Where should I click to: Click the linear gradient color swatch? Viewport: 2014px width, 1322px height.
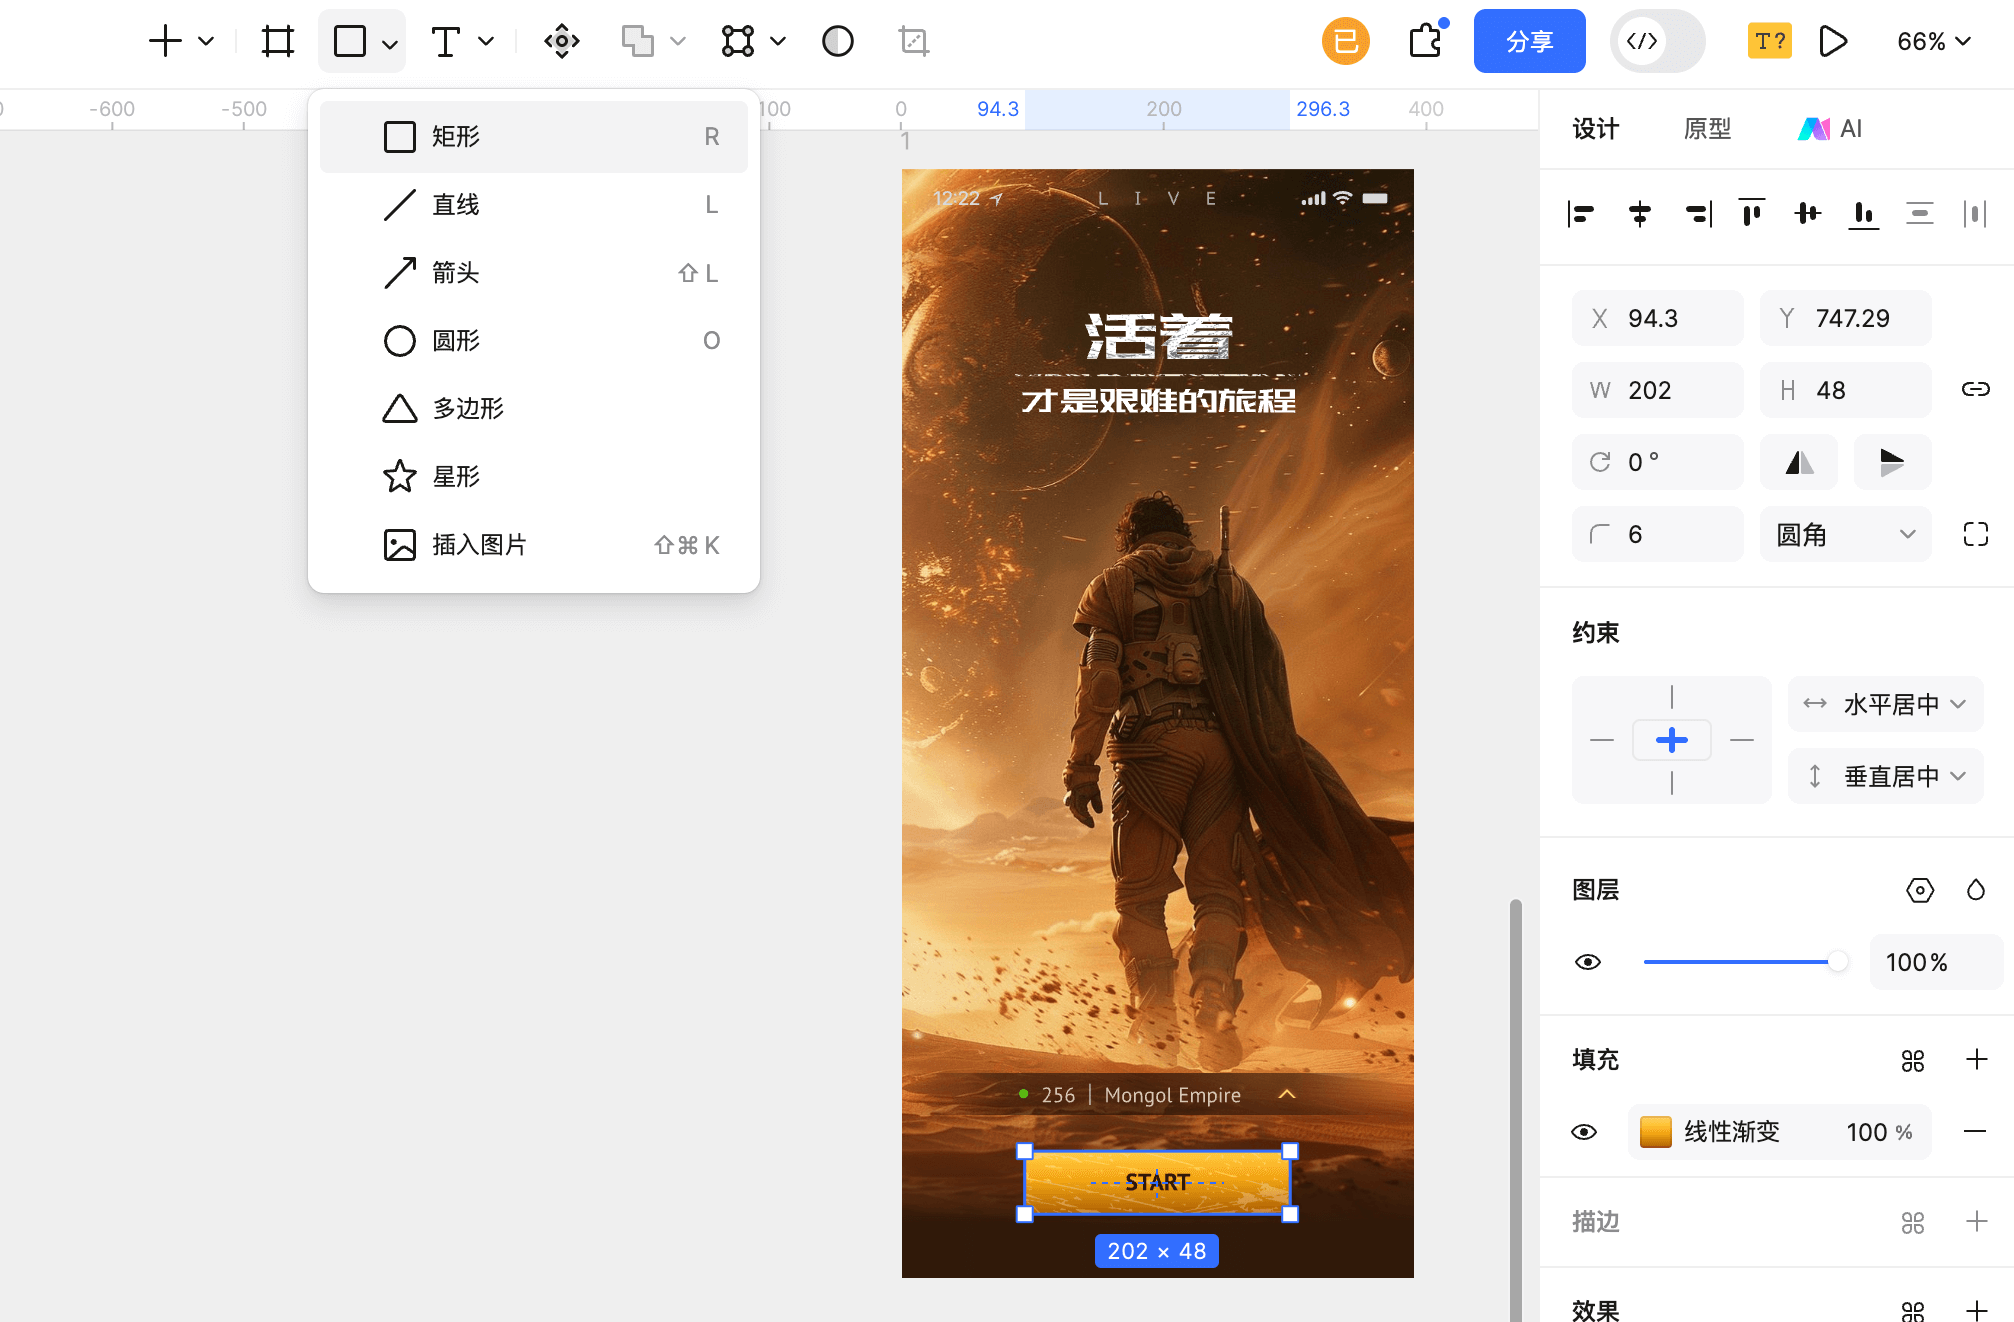1655,1132
